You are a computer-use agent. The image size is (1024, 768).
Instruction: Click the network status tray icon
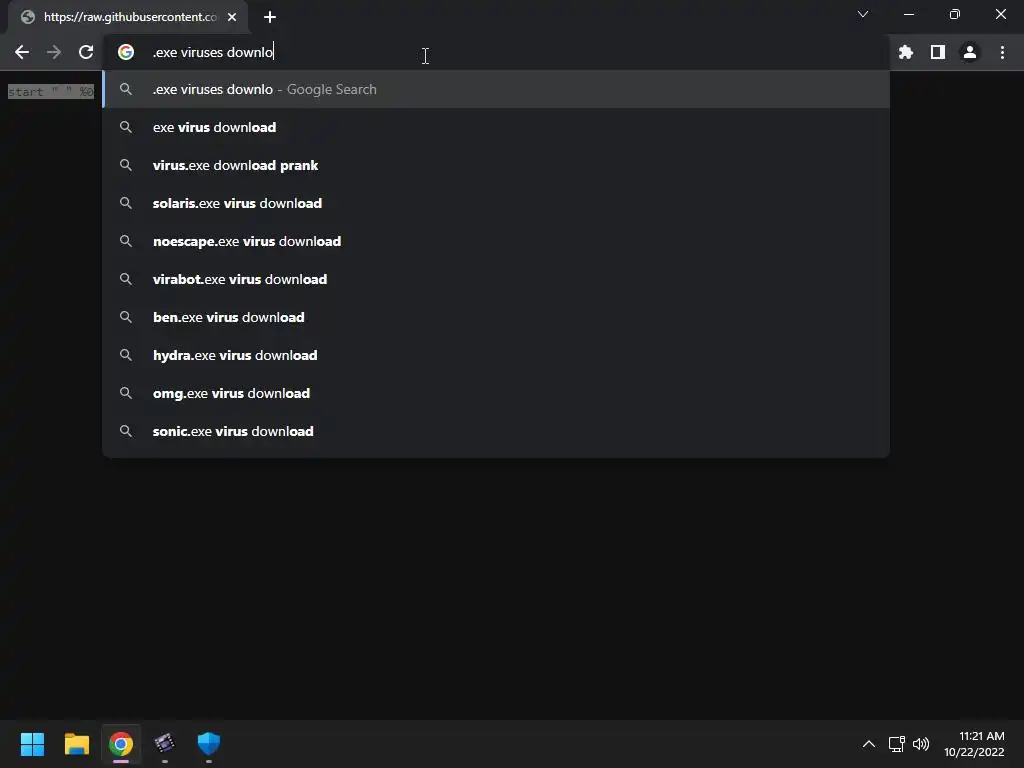click(896, 744)
